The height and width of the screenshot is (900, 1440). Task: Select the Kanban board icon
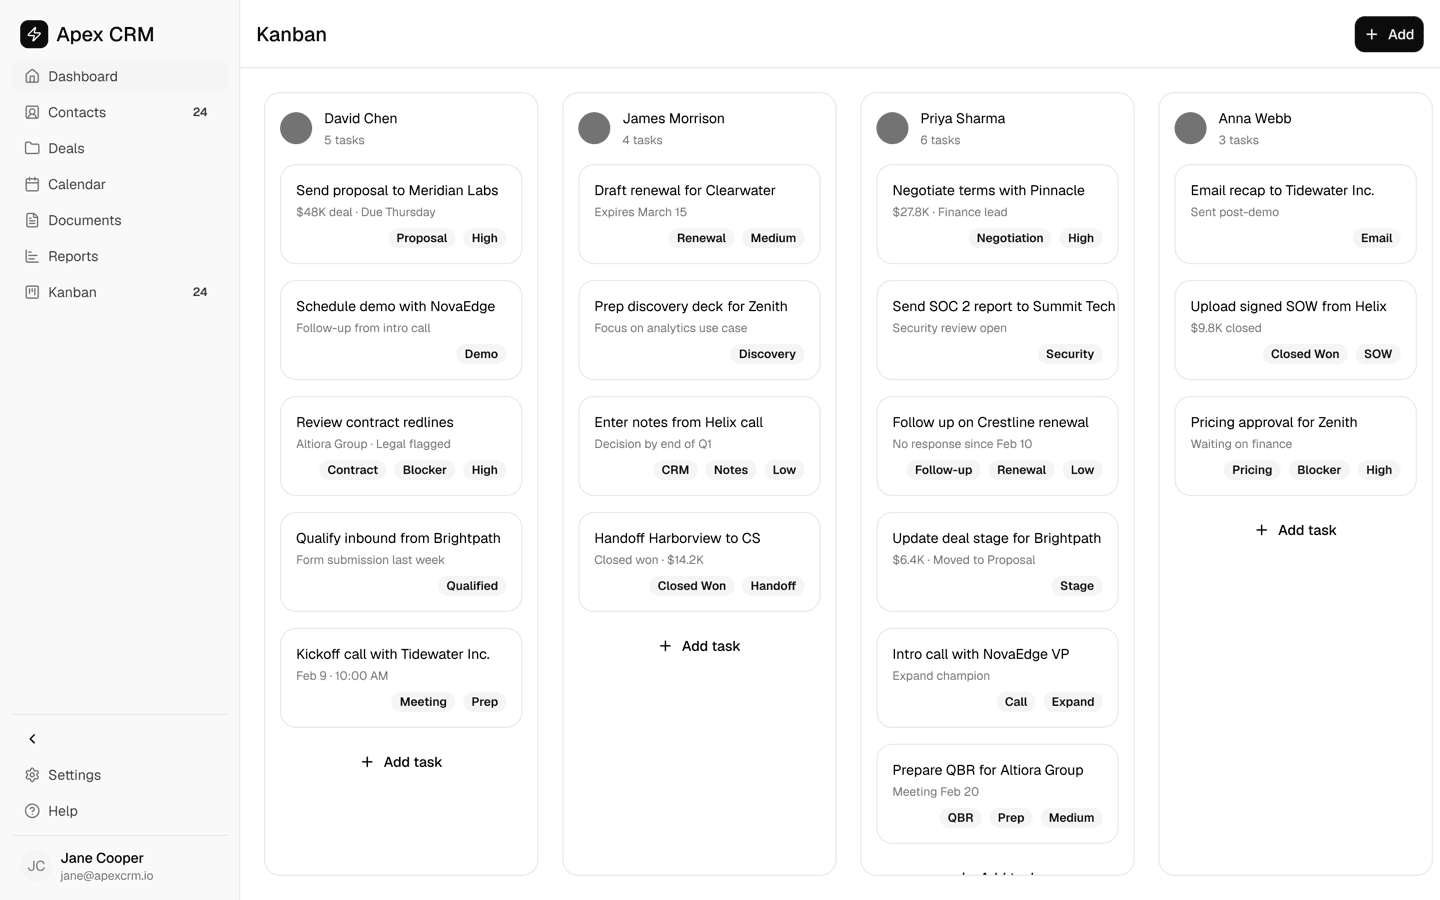coord(33,292)
